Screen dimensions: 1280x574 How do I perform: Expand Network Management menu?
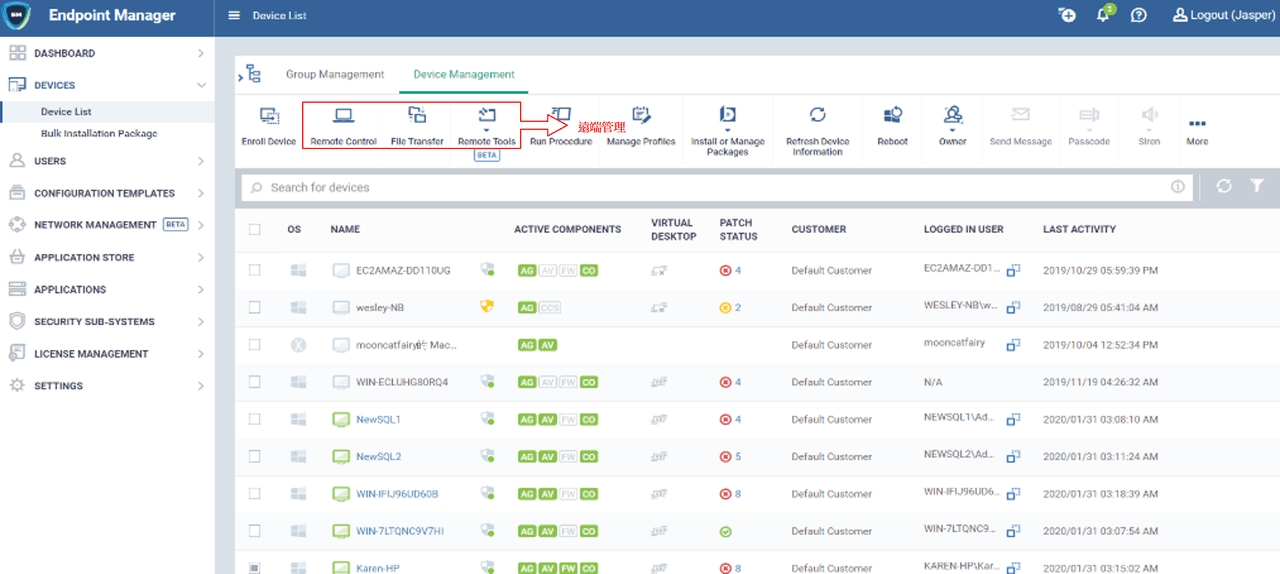tap(107, 225)
